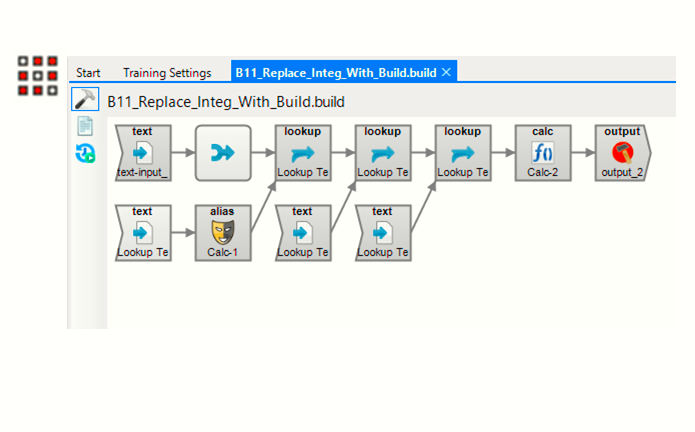Image resolution: width=695 pixels, height=432 pixels.
Task: Switch to the Start tab
Action: [x=89, y=73]
